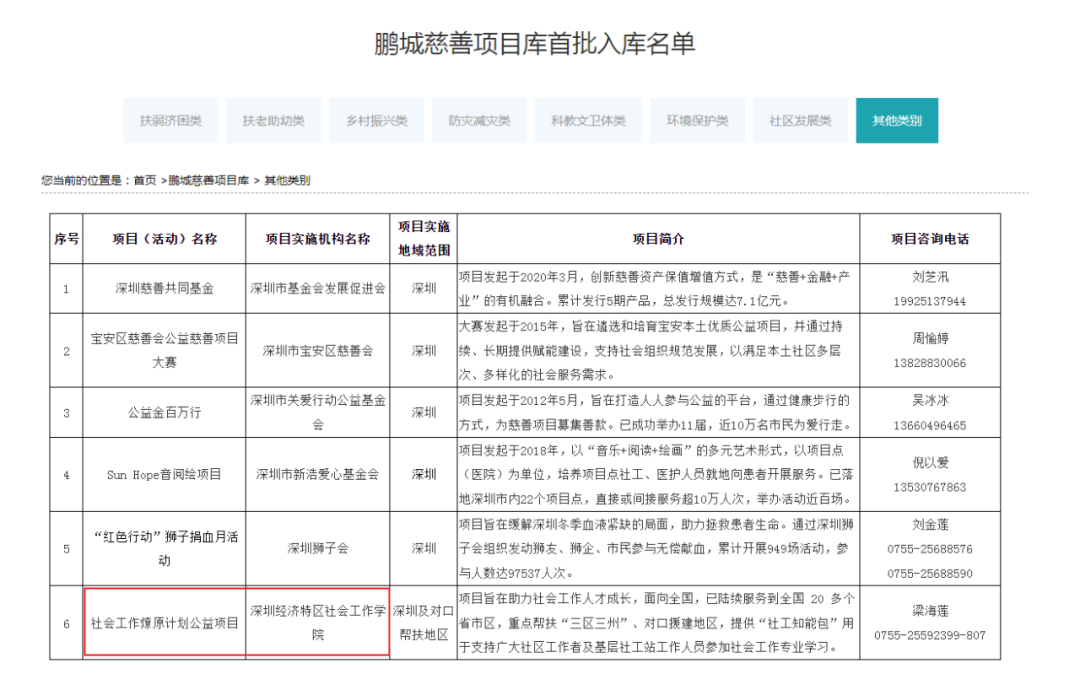Click 其他类别 in the breadcrumb
1080x690 pixels.
pos(287,180)
